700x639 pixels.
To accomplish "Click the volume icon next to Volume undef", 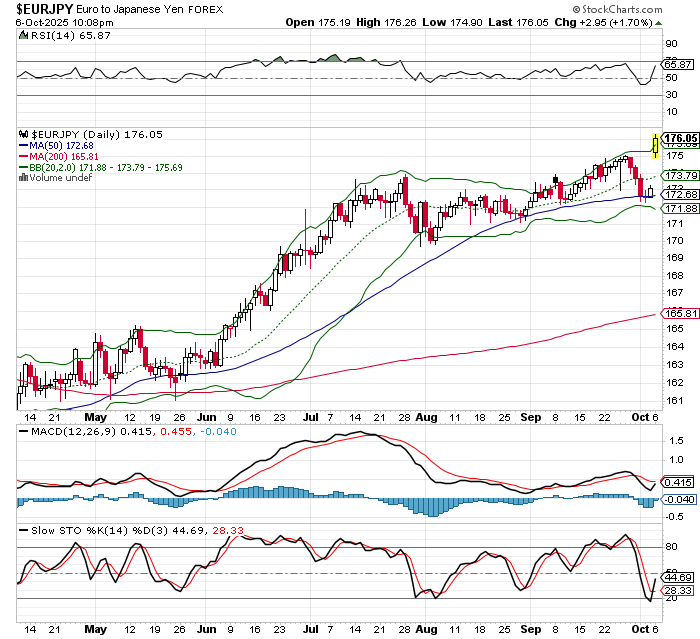I will [24, 178].
